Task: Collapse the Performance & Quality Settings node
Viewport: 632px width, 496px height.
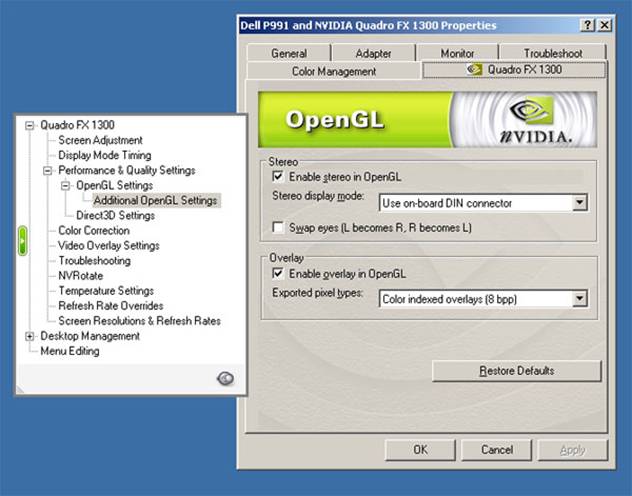Action: coord(48,171)
